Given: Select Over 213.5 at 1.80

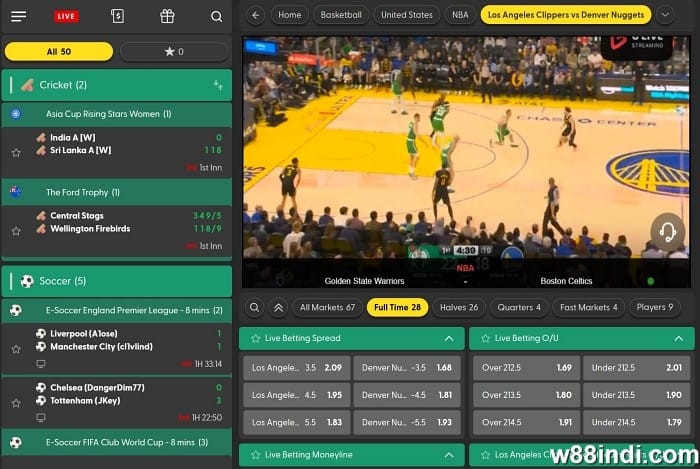Looking at the screenshot, I should click(527, 395).
